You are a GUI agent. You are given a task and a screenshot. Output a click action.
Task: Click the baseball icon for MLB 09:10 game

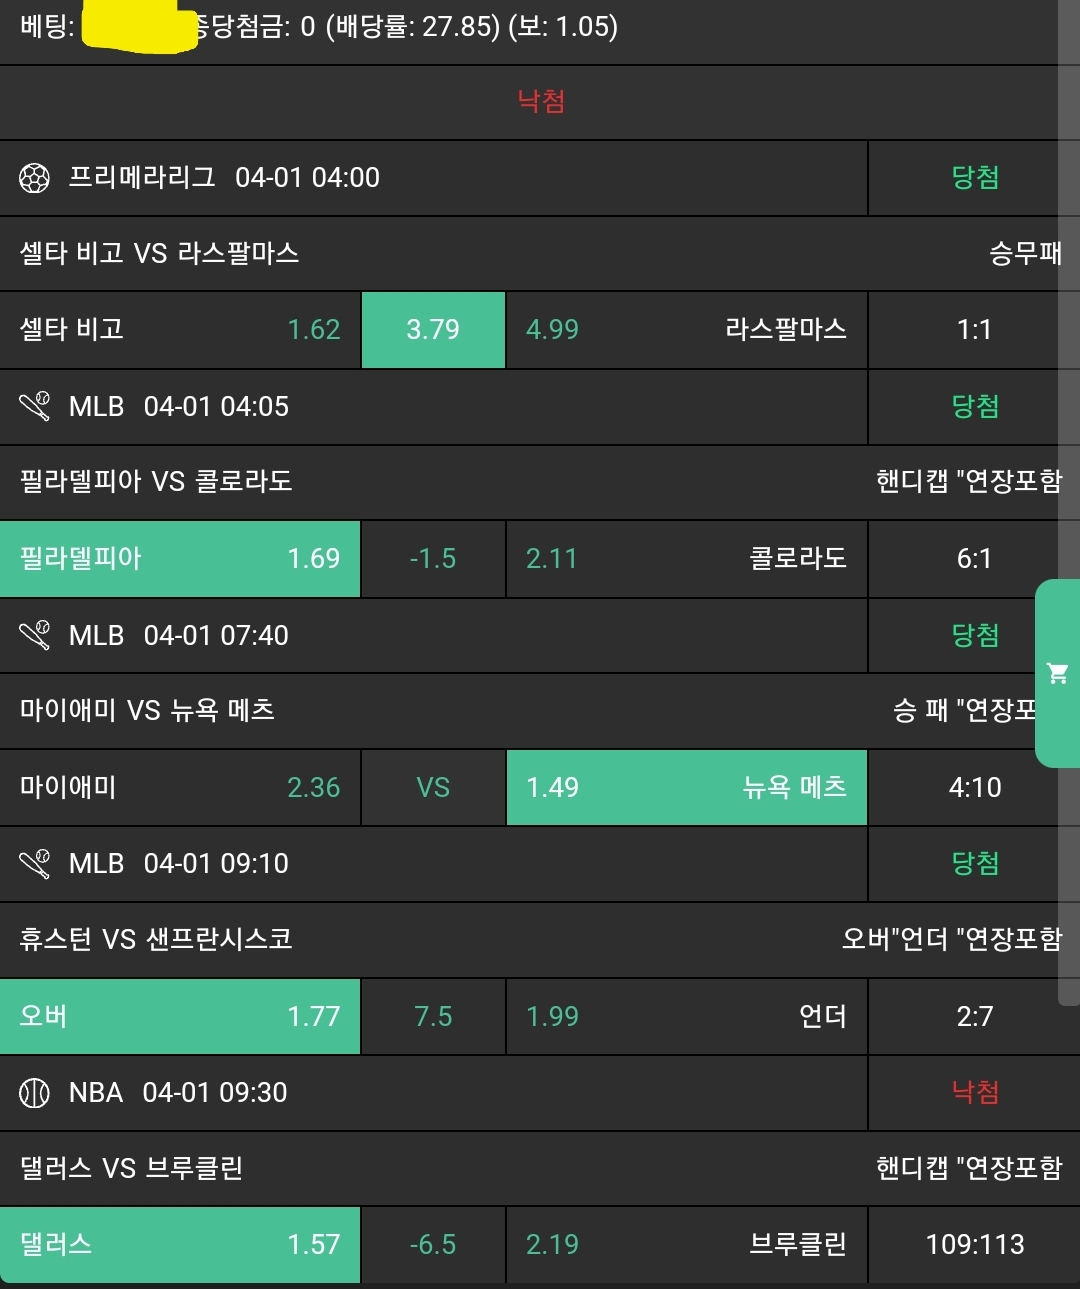pyautogui.click(x=34, y=864)
